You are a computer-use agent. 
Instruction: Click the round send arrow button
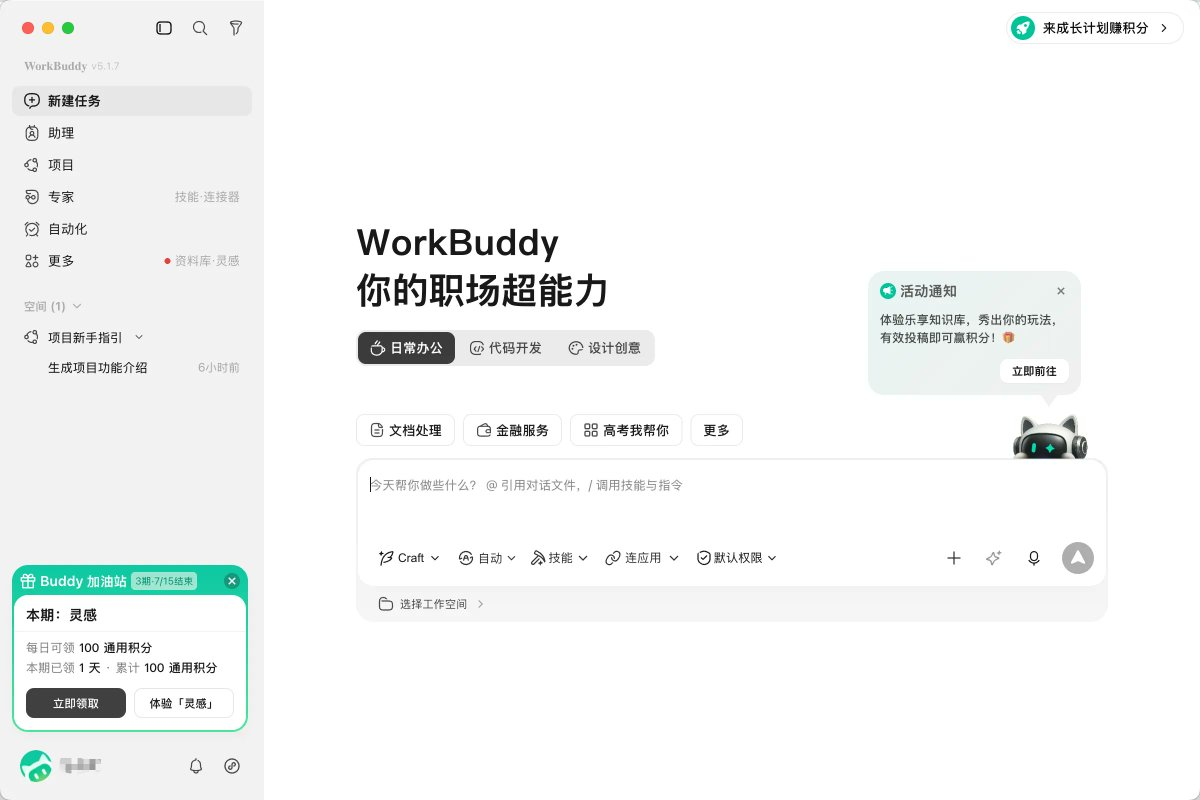tap(1078, 558)
